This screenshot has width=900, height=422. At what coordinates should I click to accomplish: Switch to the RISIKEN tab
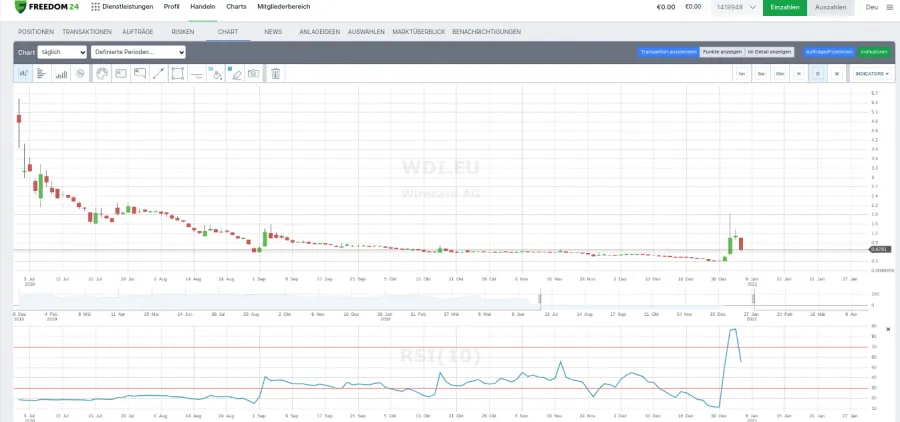[183, 32]
